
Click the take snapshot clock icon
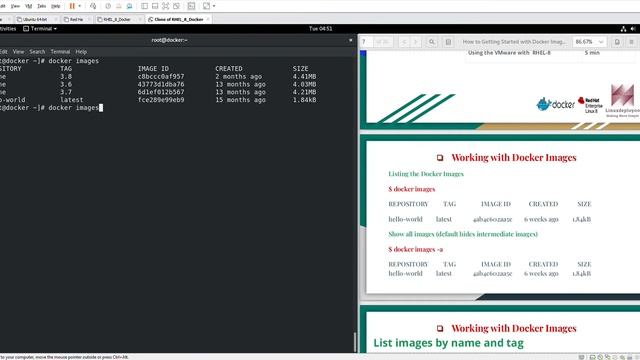[108, 6]
